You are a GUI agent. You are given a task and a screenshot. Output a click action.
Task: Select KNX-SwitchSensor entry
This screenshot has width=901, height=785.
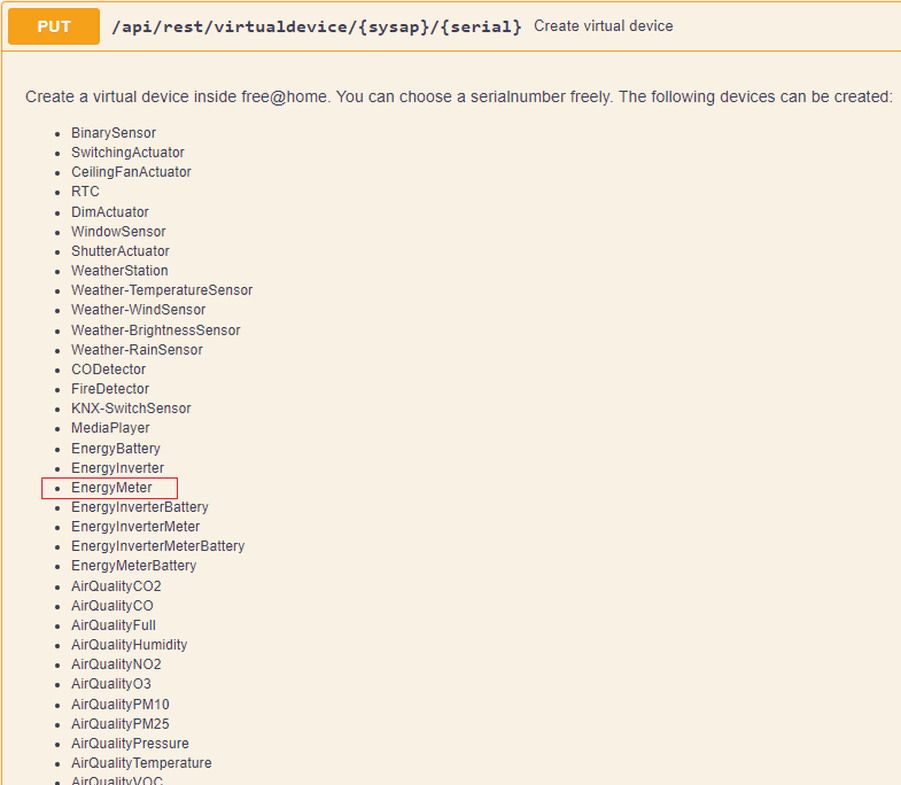coord(131,409)
